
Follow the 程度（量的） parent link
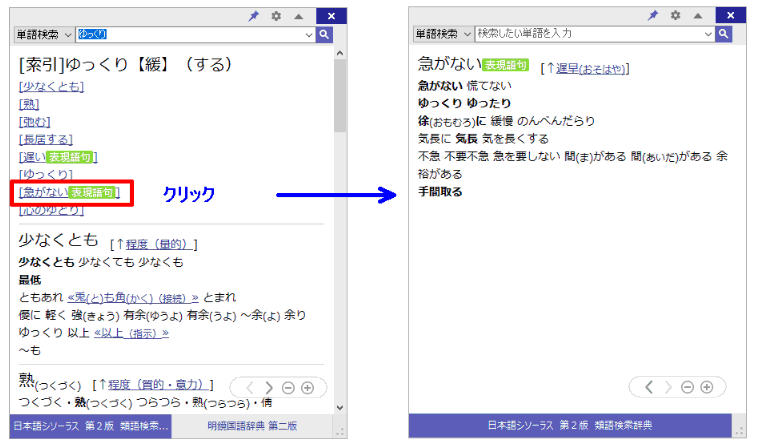coord(159,245)
